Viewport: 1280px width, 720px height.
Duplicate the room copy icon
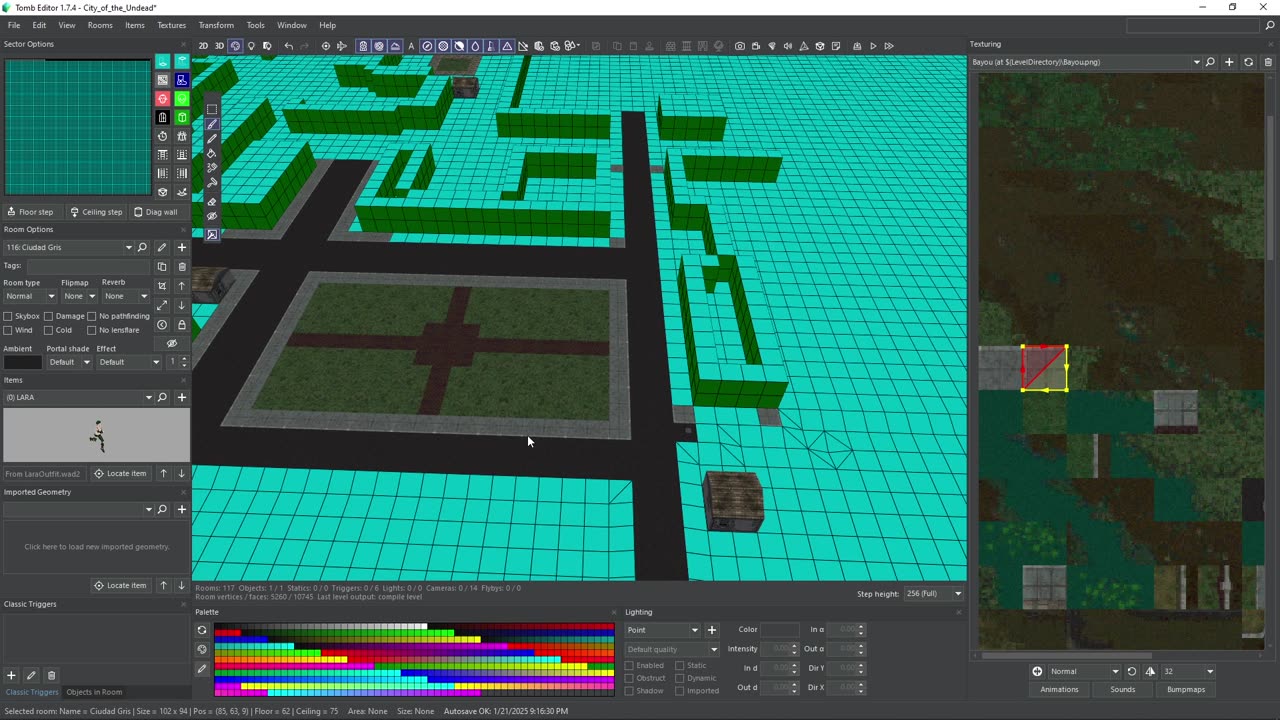(162, 267)
